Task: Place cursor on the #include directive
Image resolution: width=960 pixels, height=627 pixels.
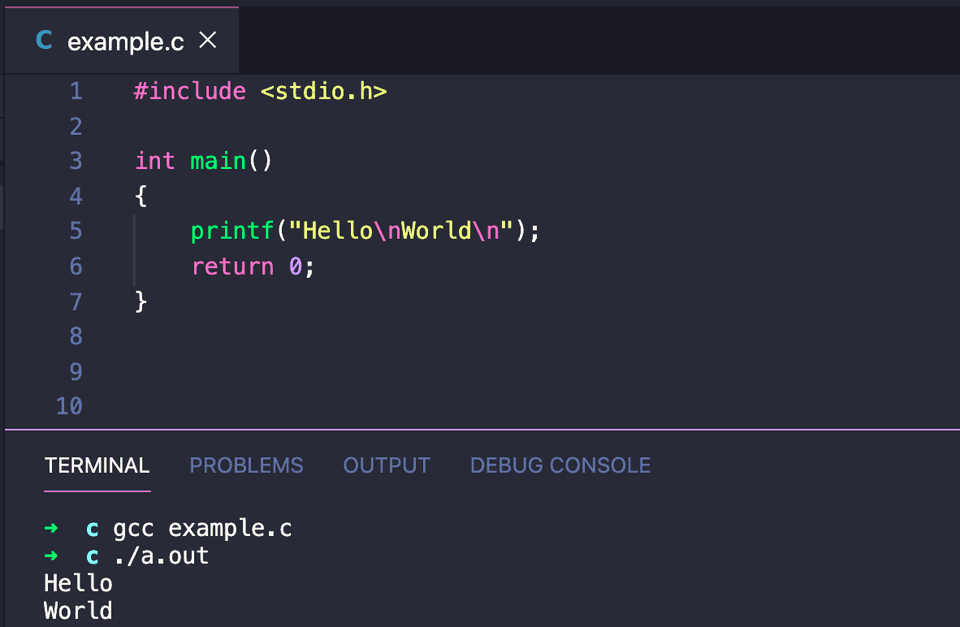Action: coord(189,91)
